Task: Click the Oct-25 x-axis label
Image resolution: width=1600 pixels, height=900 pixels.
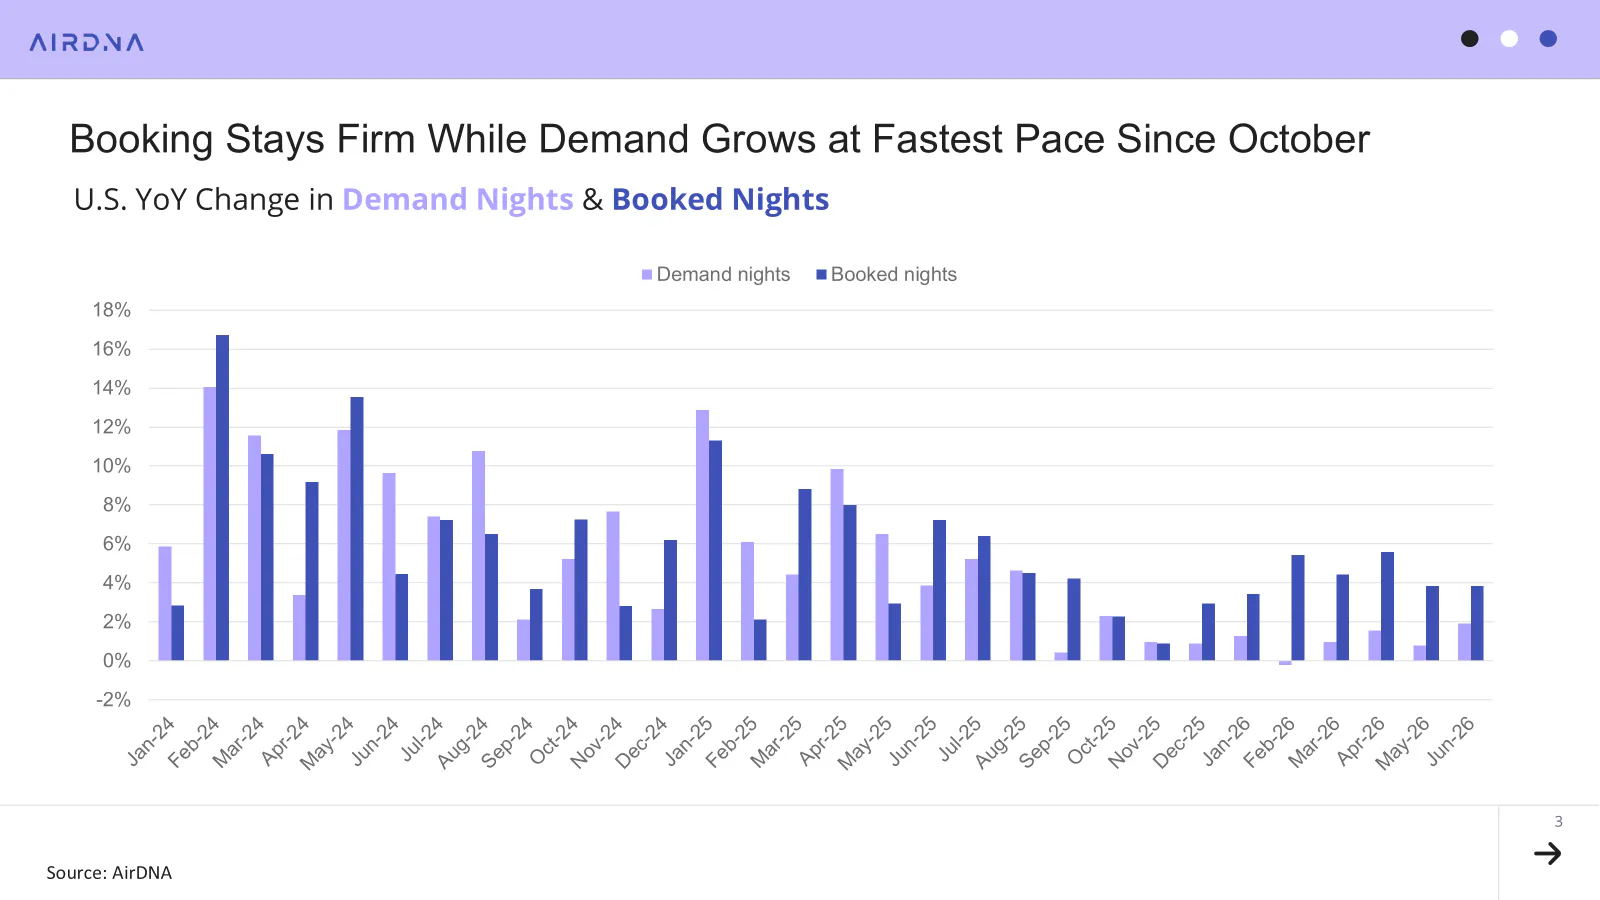Action: (1091, 741)
